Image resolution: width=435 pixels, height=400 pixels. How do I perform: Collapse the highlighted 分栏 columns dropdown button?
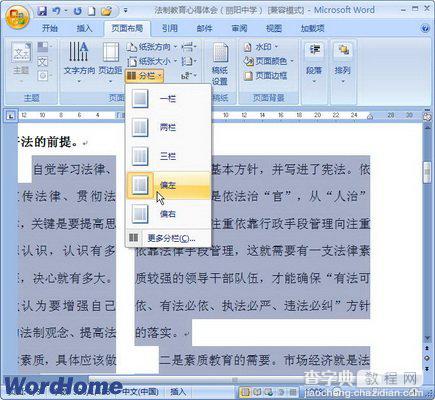pyautogui.click(x=144, y=76)
